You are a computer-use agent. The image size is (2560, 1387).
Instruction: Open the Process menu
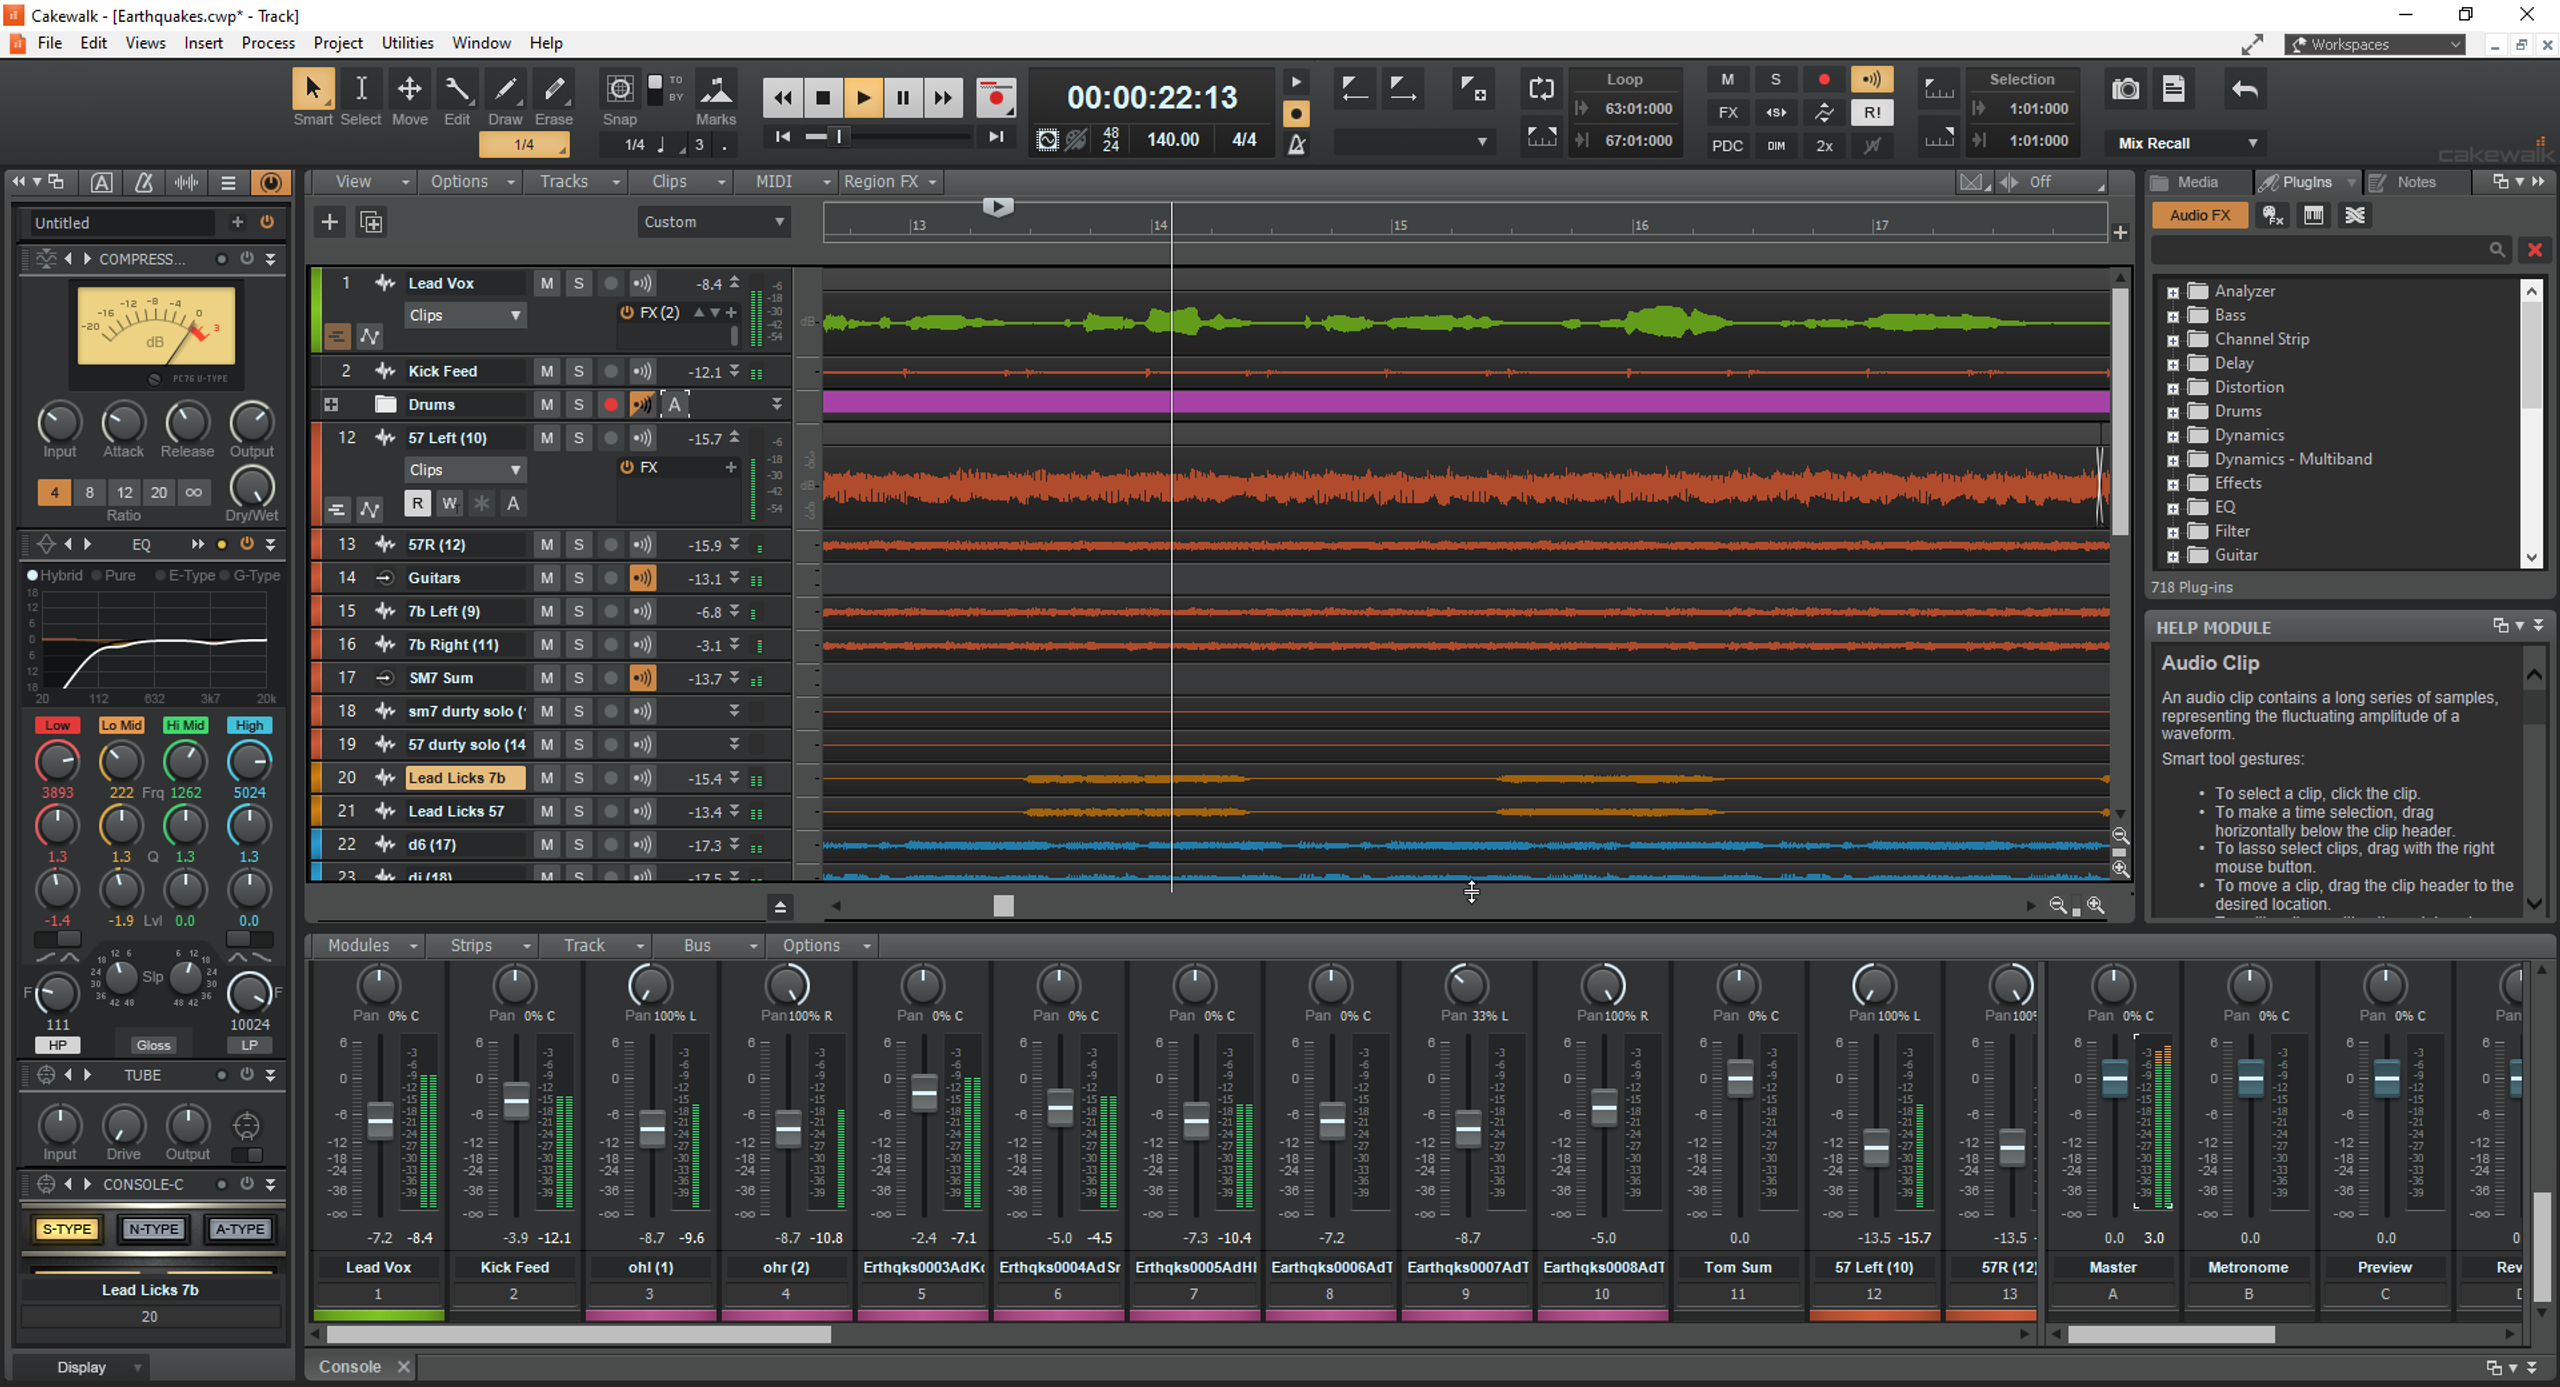pyautogui.click(x=268, y=43)
